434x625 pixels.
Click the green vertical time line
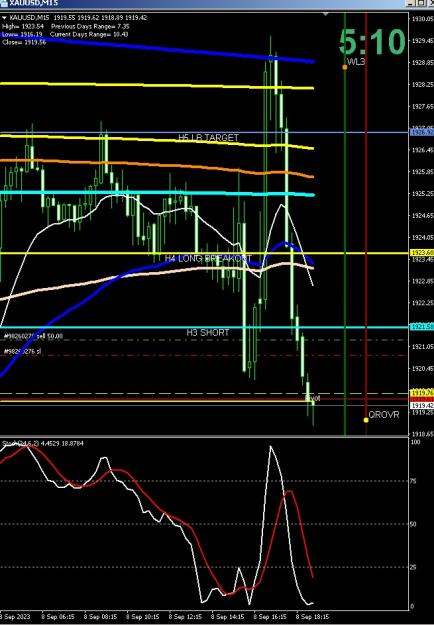[345, 239]
